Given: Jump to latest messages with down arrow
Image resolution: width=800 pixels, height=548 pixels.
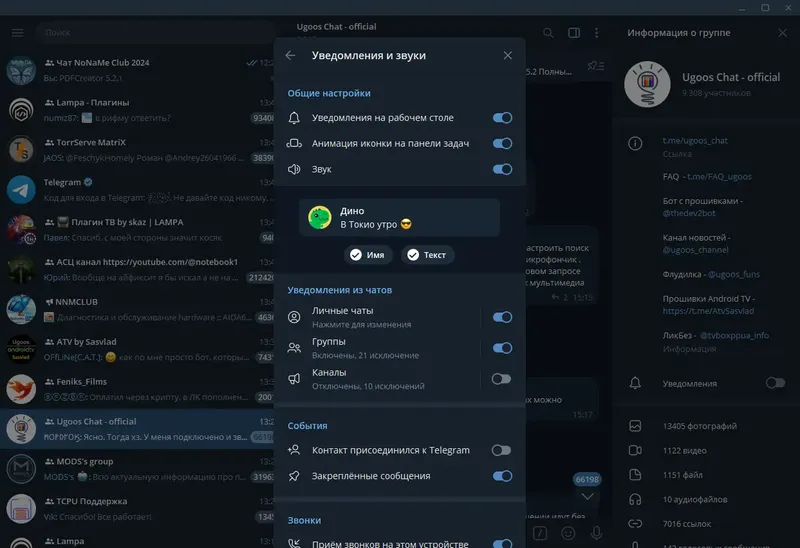Looking at the screenshot, I should click(587, 496).
